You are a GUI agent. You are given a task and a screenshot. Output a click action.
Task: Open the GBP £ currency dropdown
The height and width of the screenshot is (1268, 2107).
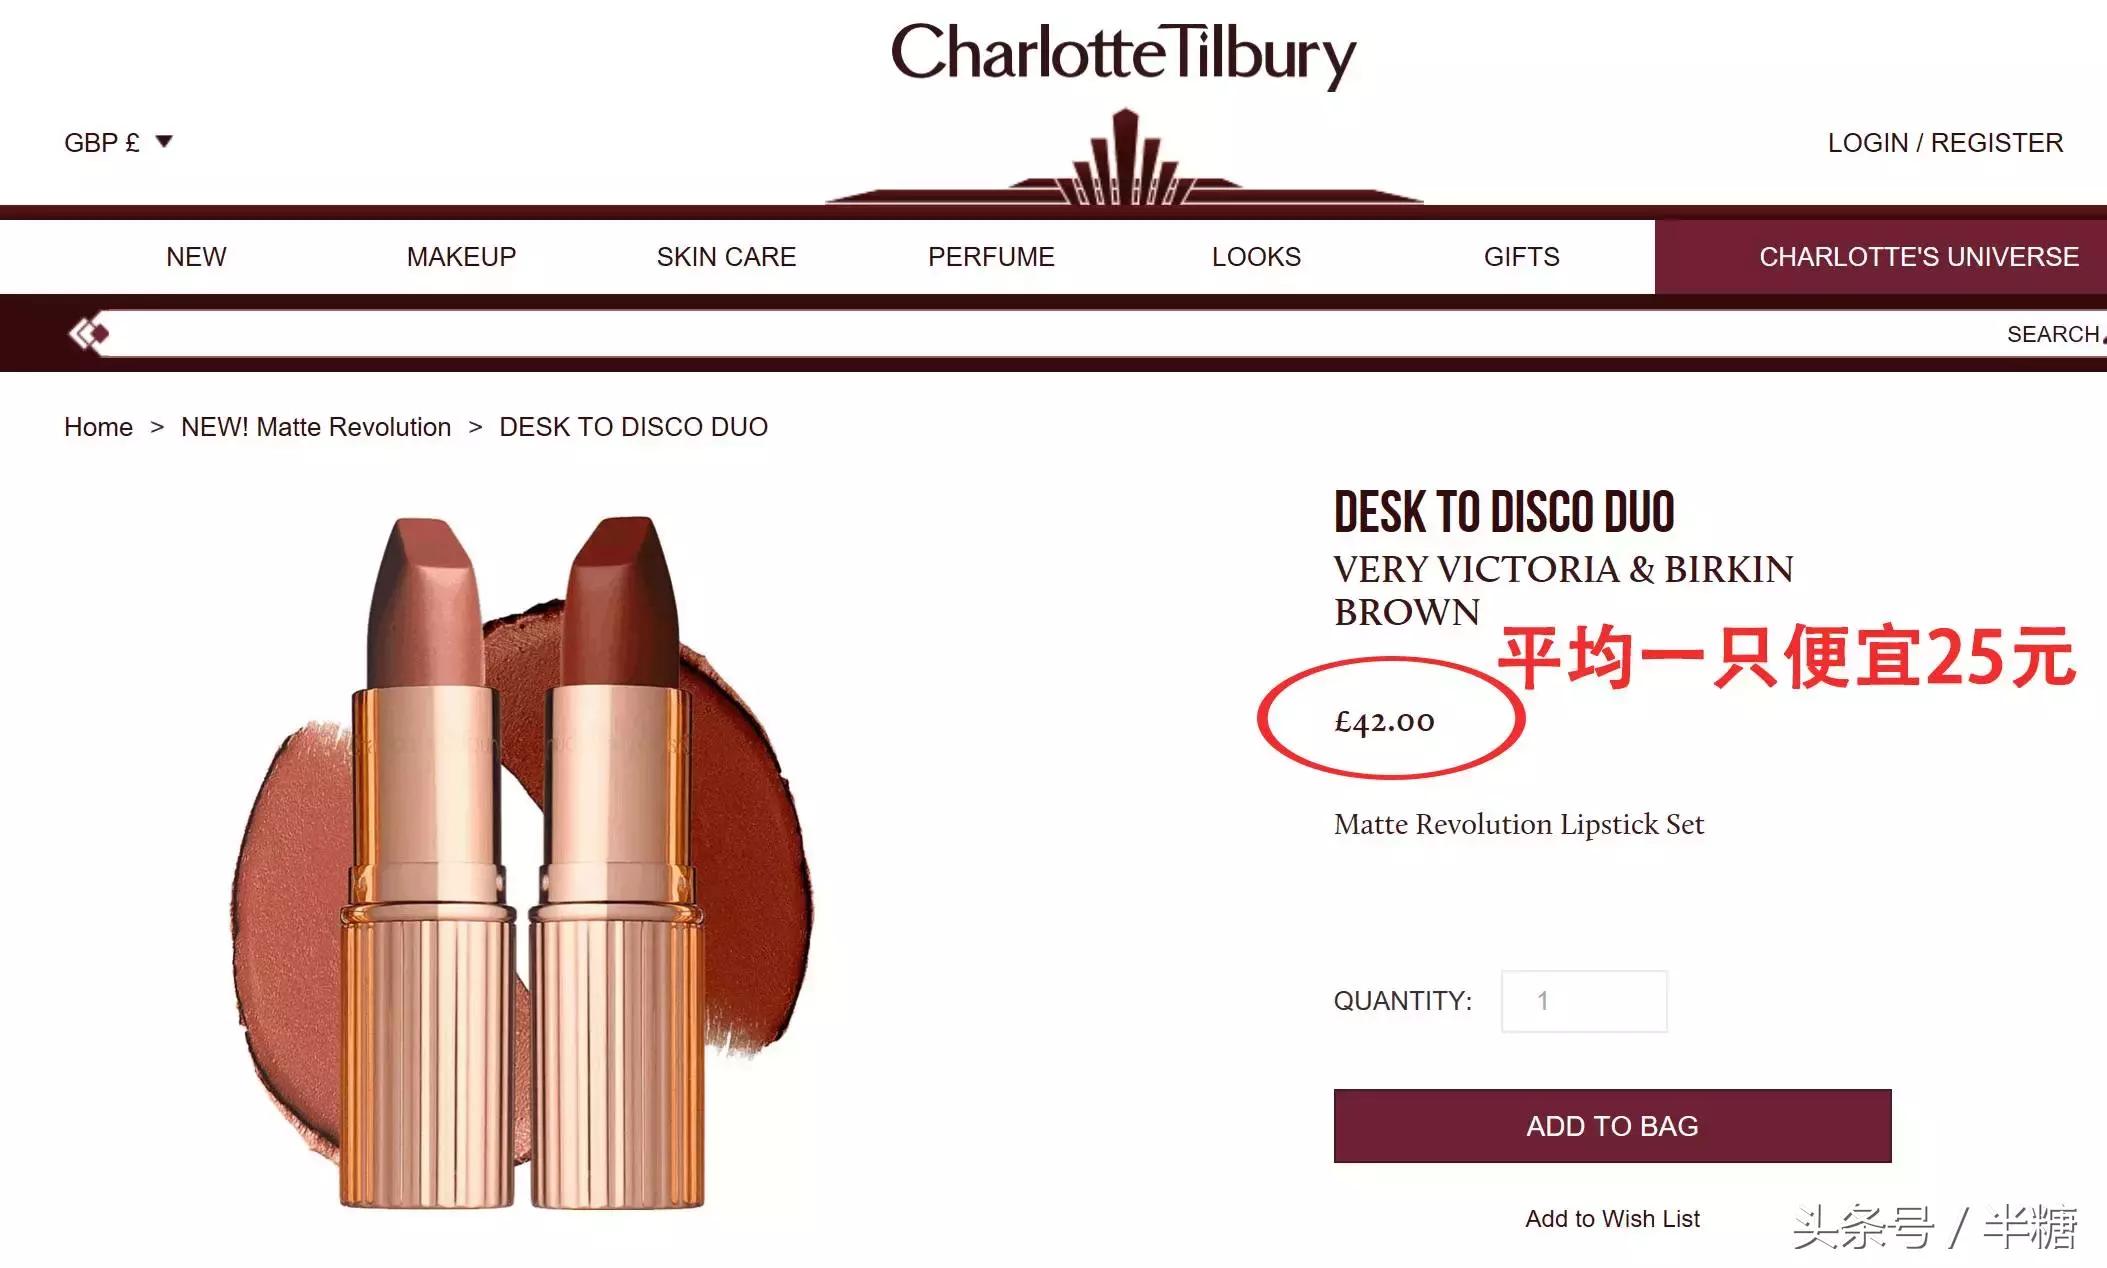point(118,143)
